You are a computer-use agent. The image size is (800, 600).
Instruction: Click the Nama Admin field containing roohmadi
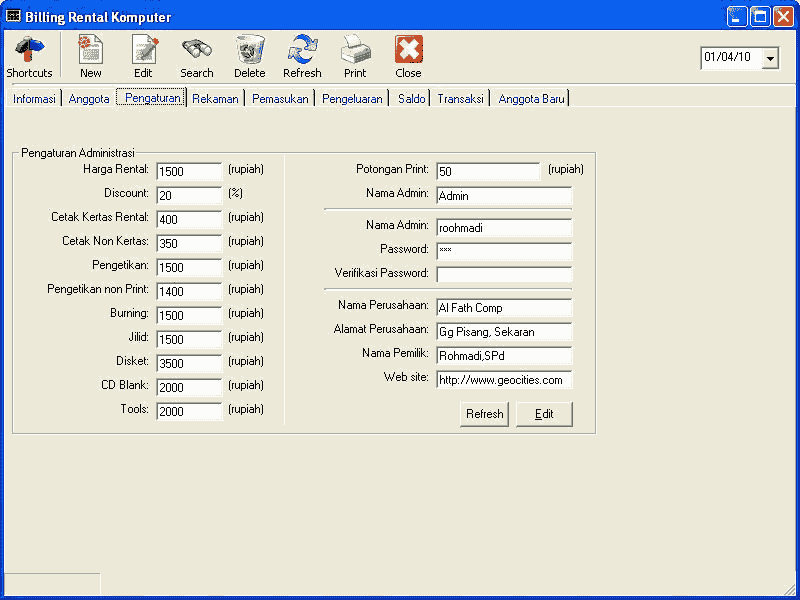(x=504, y=228)
